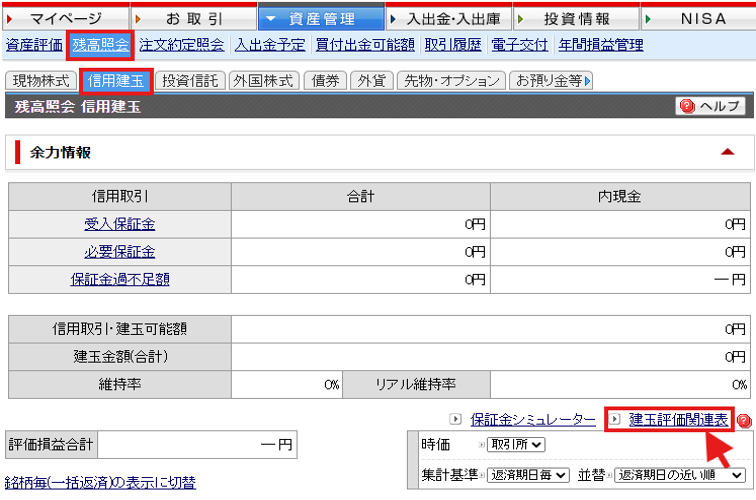
Task: Open the NISA main menu
Action: coord(698,19)
